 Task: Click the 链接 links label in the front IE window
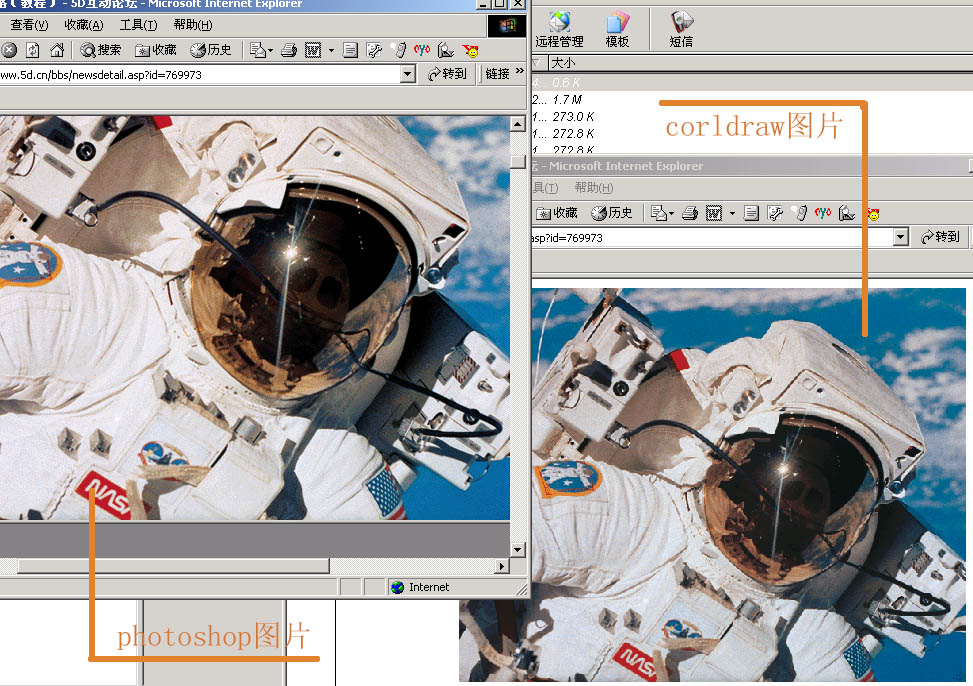(497, 74)
